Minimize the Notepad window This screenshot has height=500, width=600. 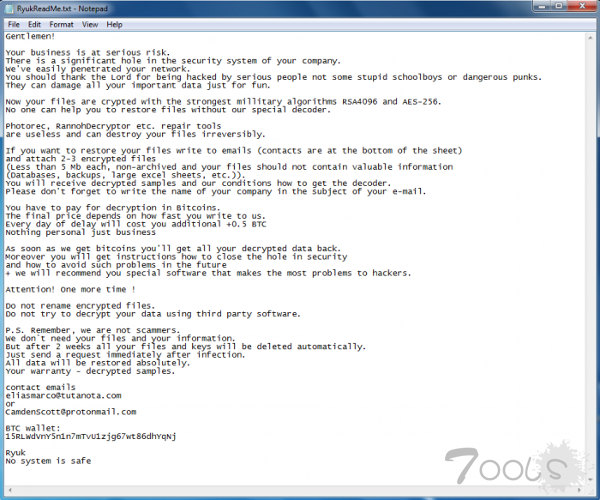click(543, 6)
